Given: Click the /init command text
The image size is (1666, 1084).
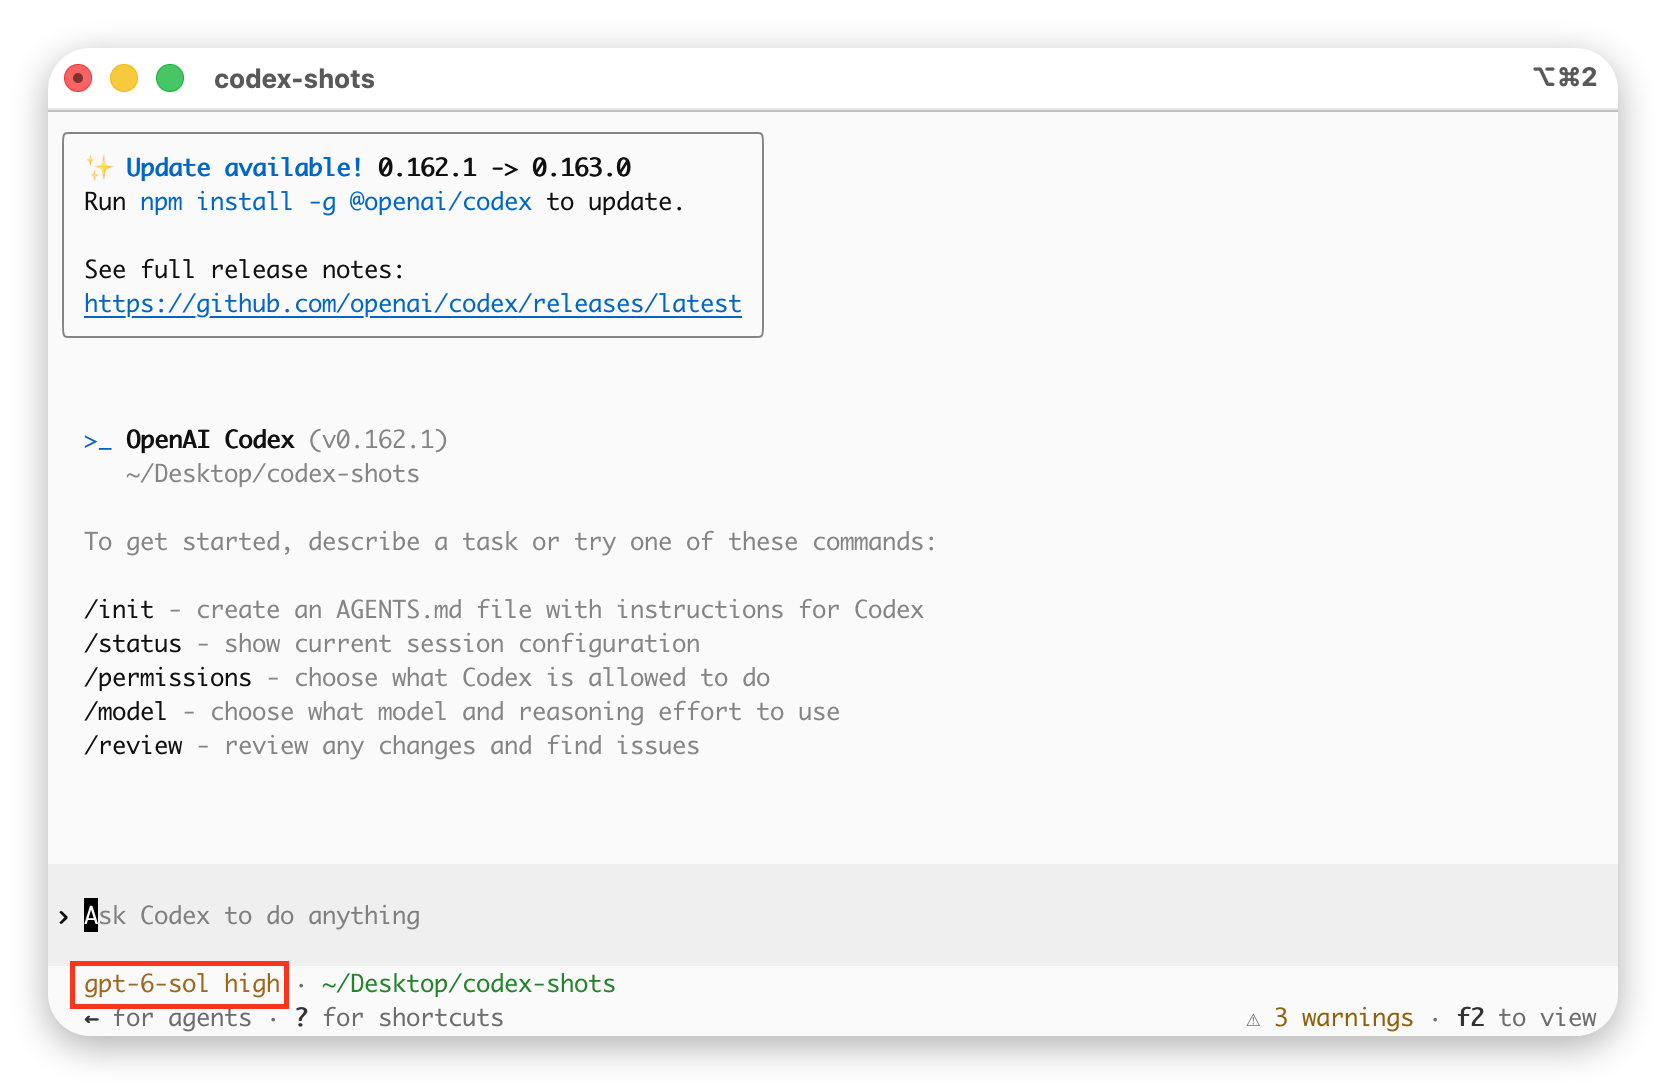Looking at the screenshot, I should click(119, 610).
